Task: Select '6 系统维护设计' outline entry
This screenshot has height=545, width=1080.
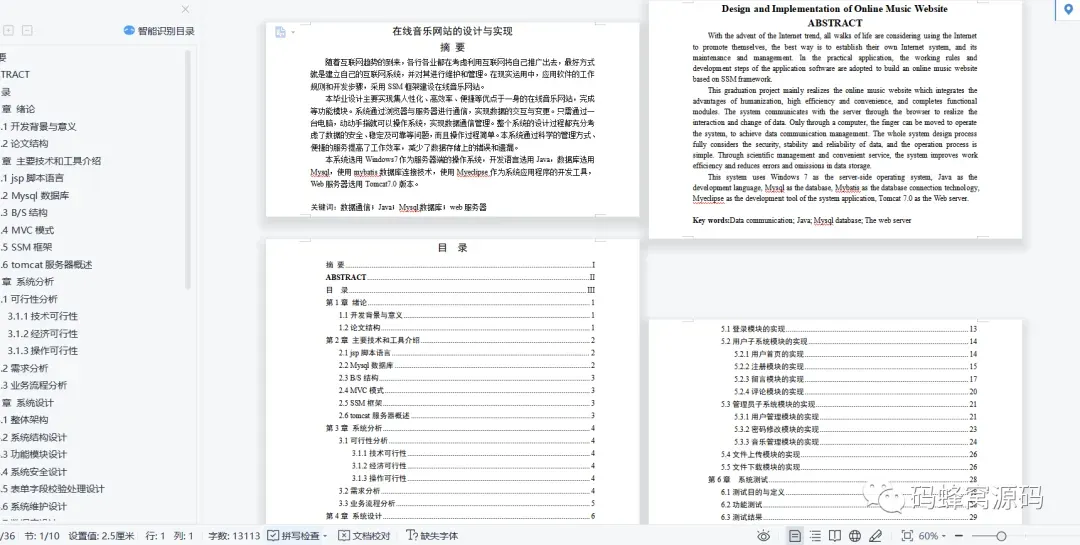Action: [x=34, y=506]
